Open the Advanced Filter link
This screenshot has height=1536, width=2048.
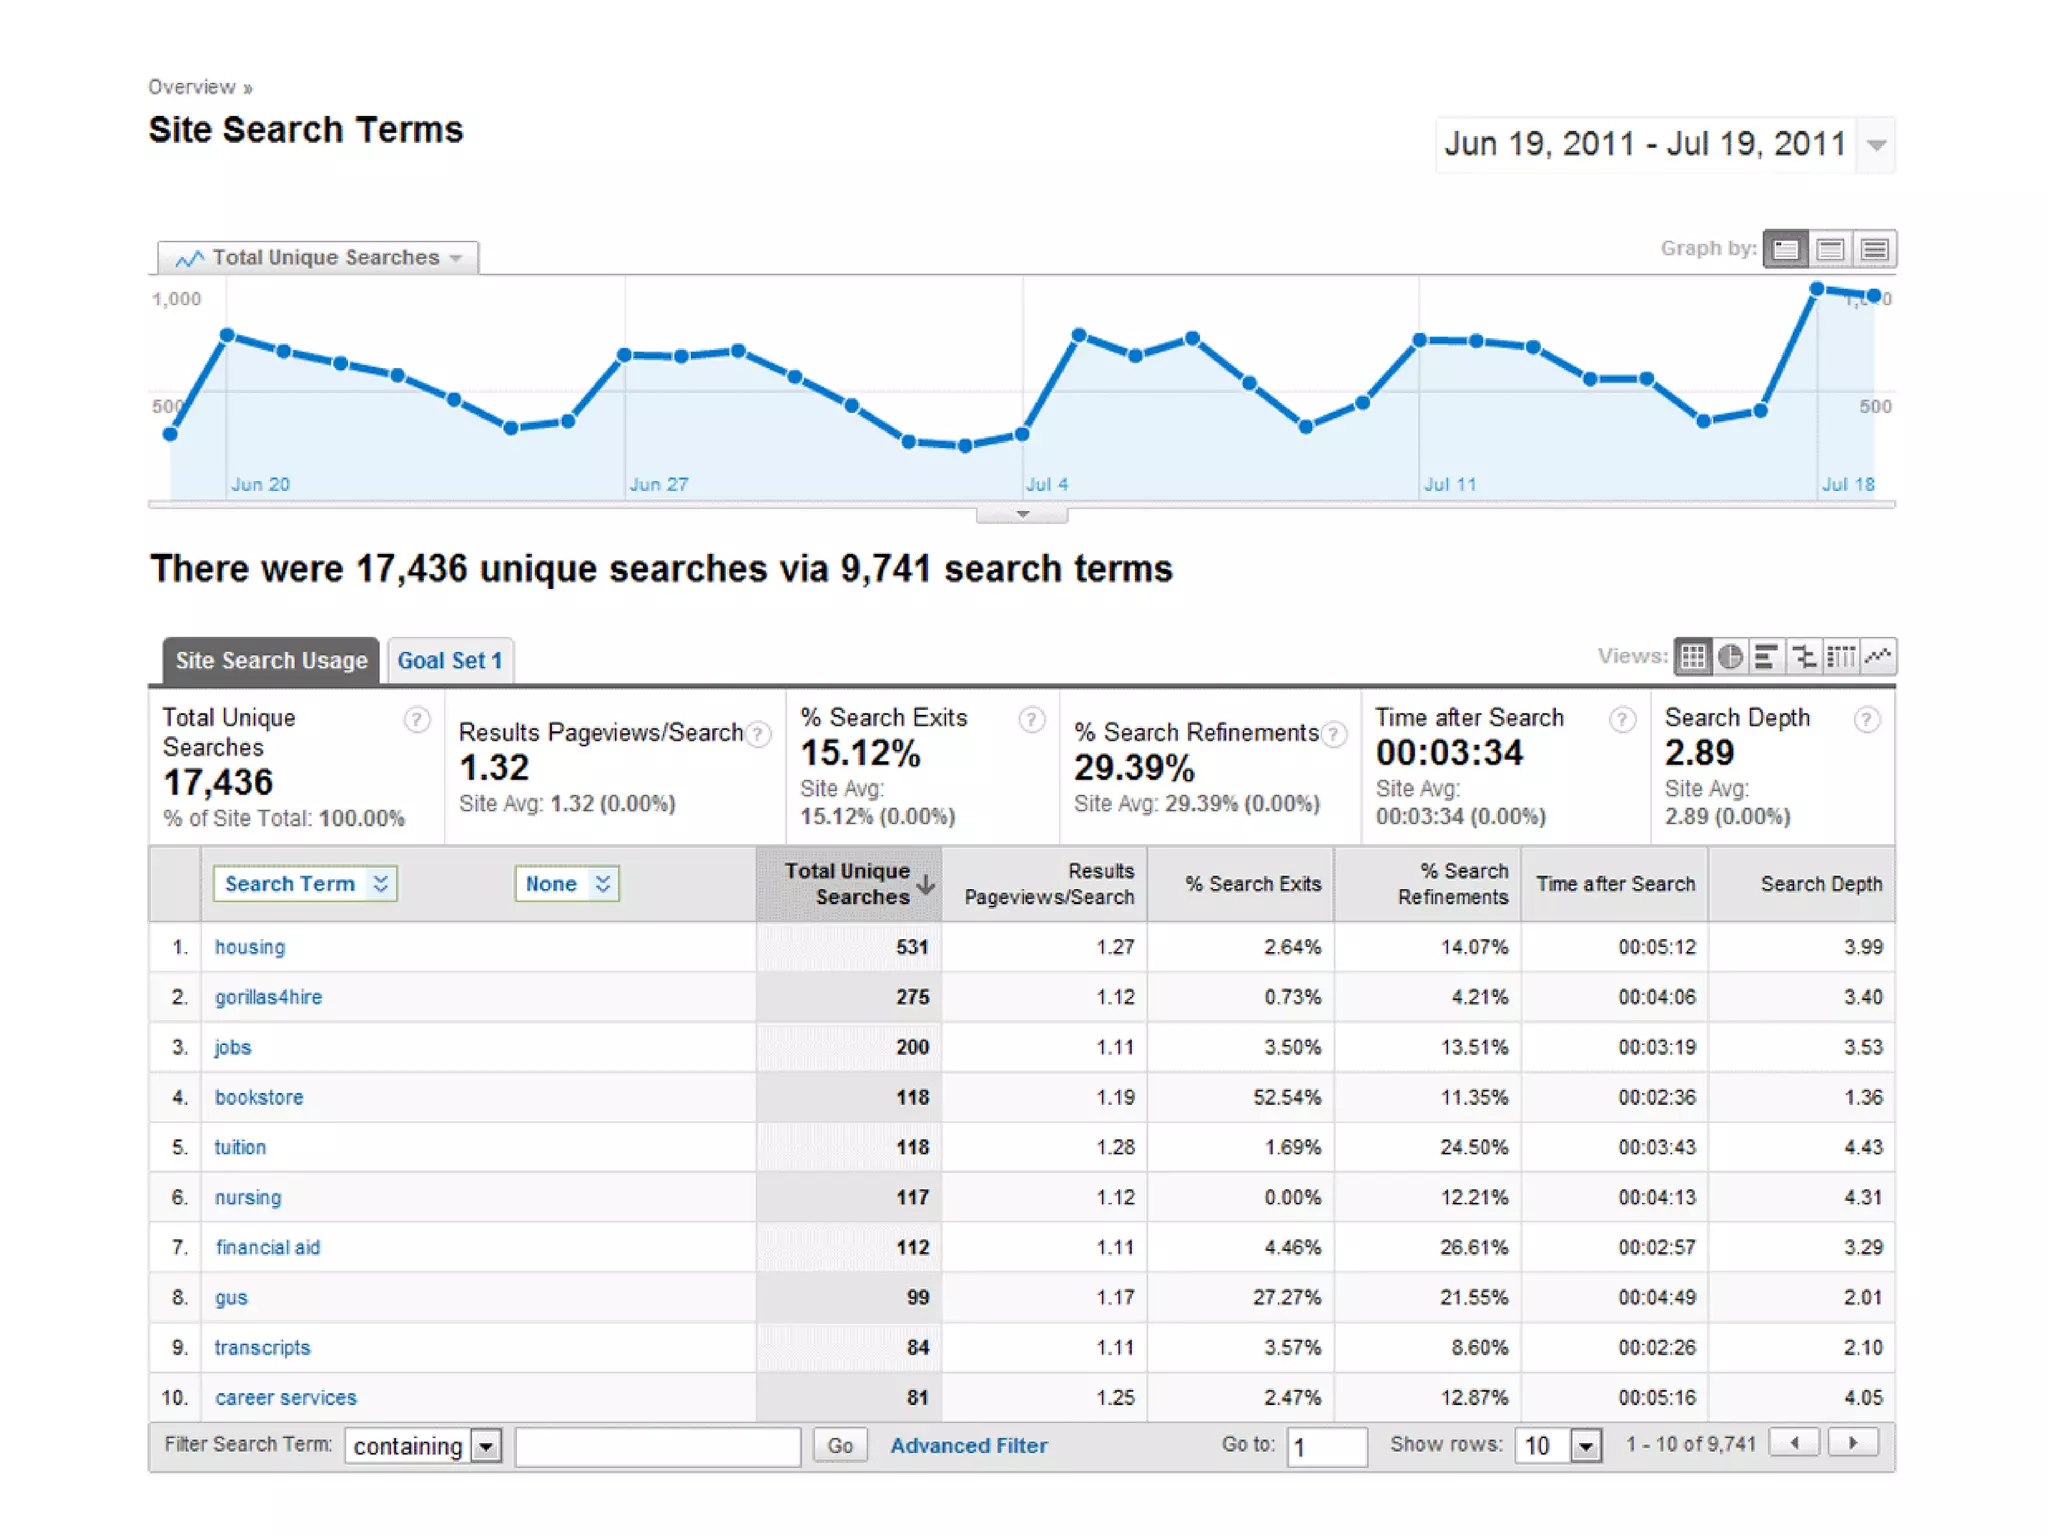(x=968, y=1446)
